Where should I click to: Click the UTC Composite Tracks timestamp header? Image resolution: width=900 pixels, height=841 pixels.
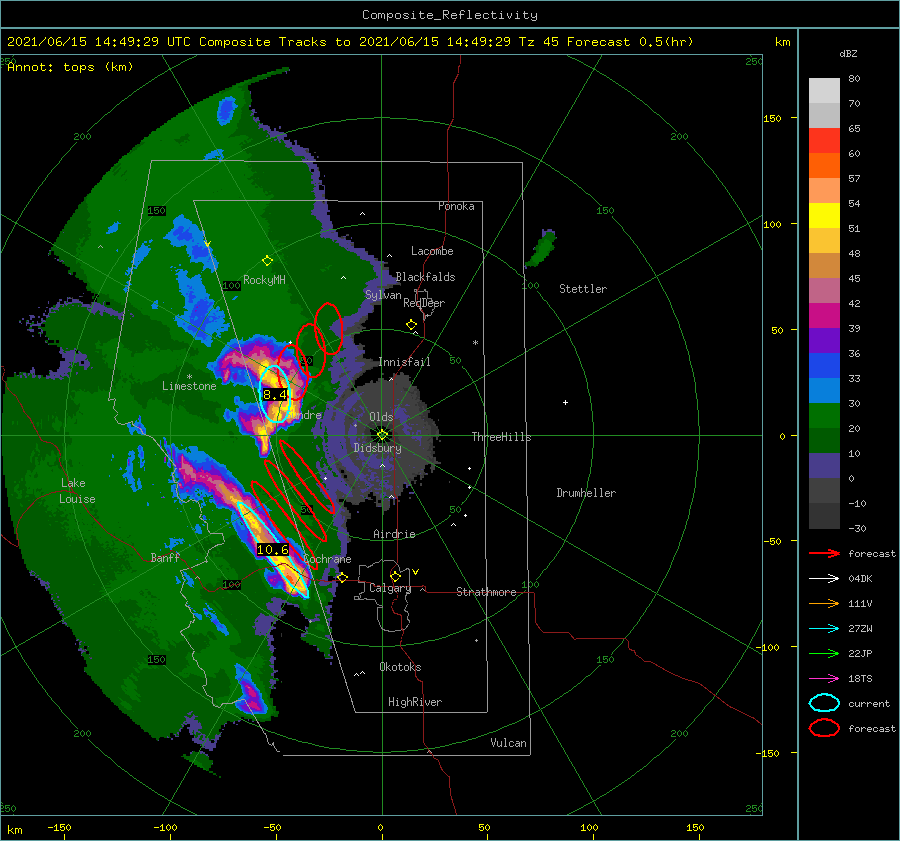click(x=350, y=42)
